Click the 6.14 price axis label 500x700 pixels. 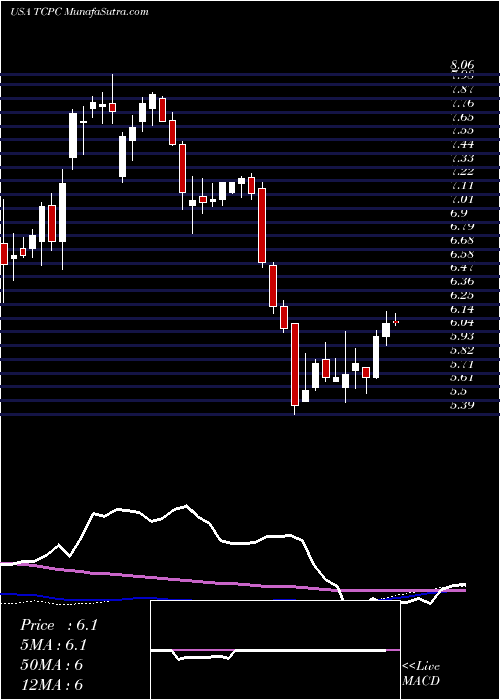click(463, 309)
